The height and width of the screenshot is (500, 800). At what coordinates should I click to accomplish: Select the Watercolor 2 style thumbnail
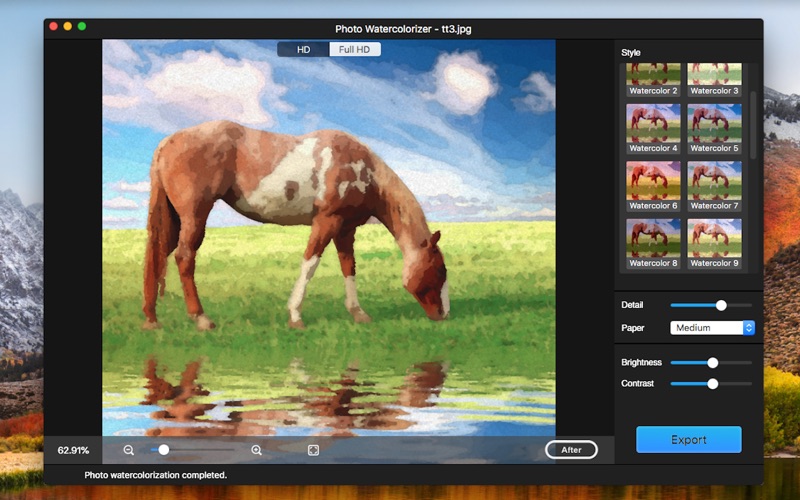[653, 76]
